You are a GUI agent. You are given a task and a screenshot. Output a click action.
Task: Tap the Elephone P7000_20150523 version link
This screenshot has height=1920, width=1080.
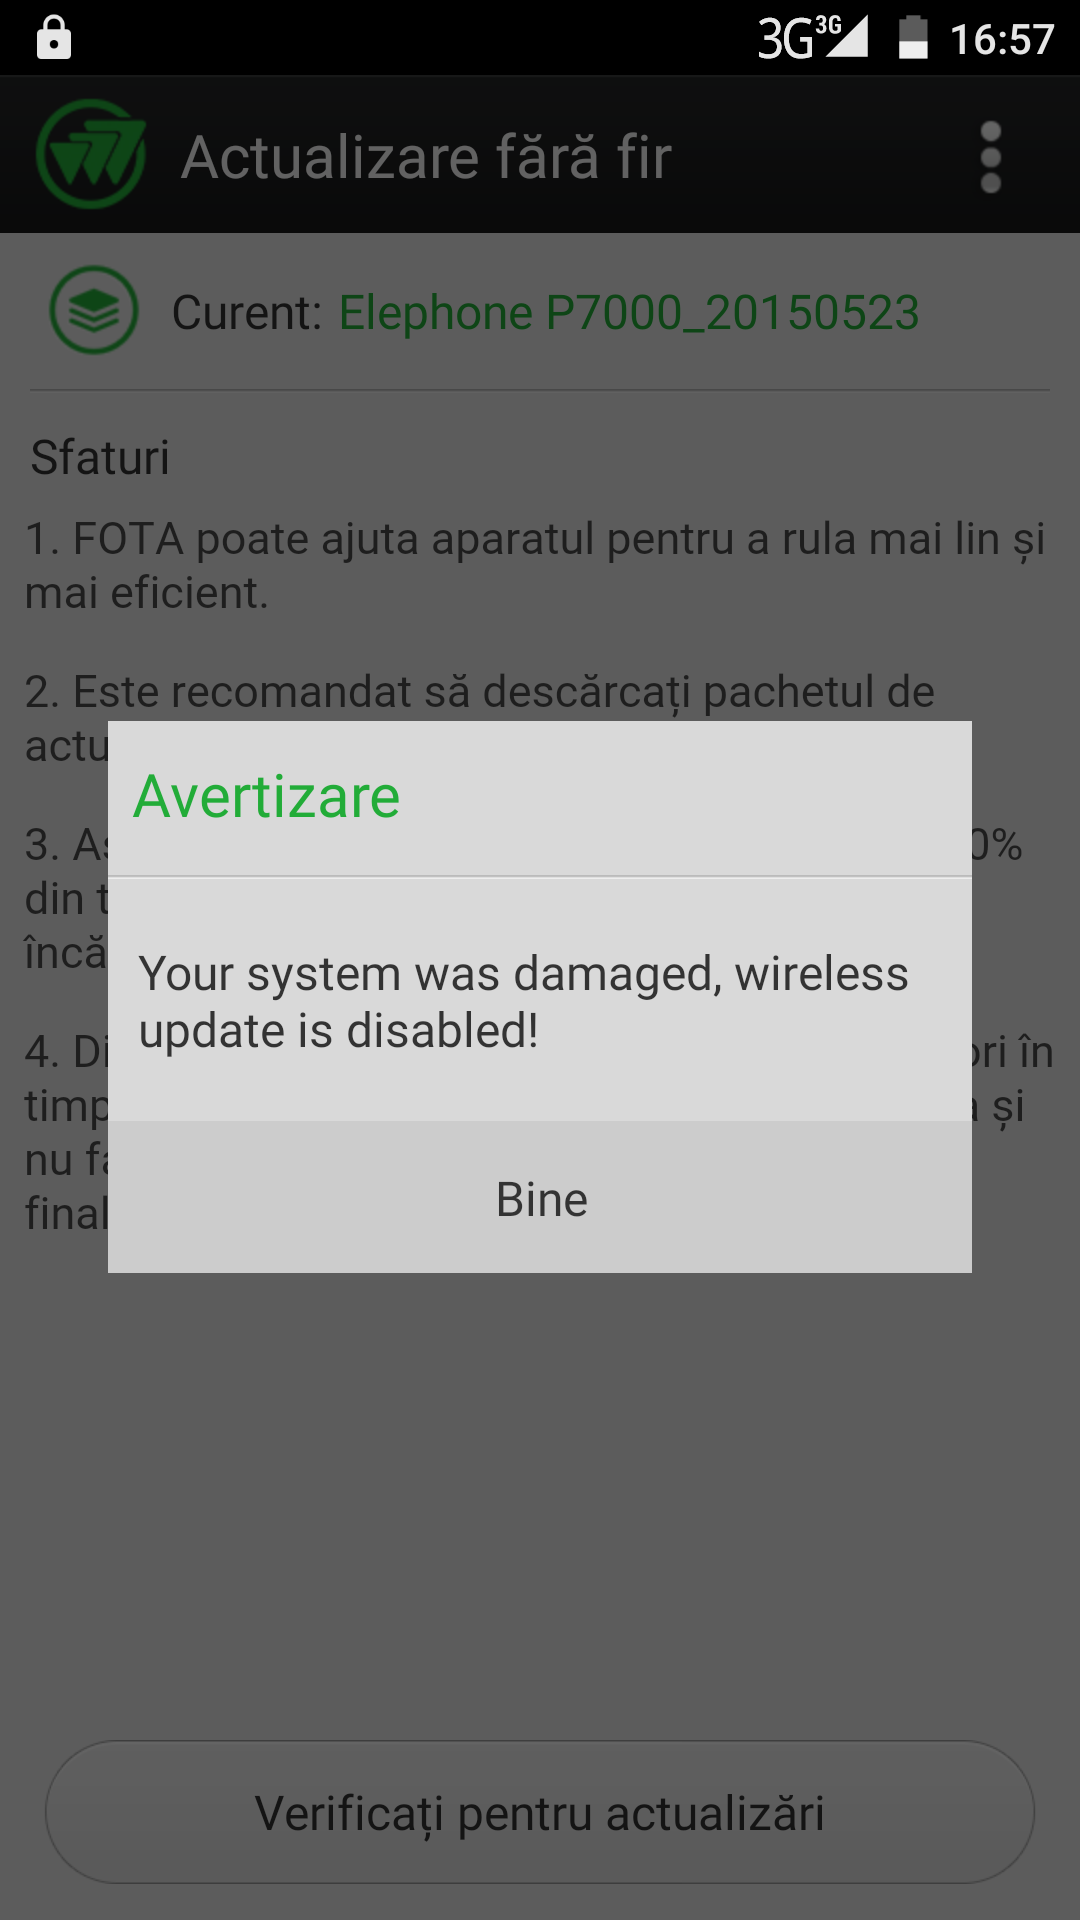(629, 312)
